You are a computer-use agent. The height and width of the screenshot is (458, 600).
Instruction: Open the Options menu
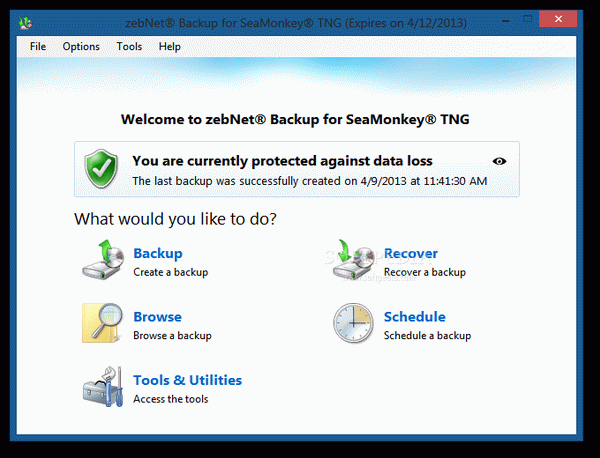[81, 47]
